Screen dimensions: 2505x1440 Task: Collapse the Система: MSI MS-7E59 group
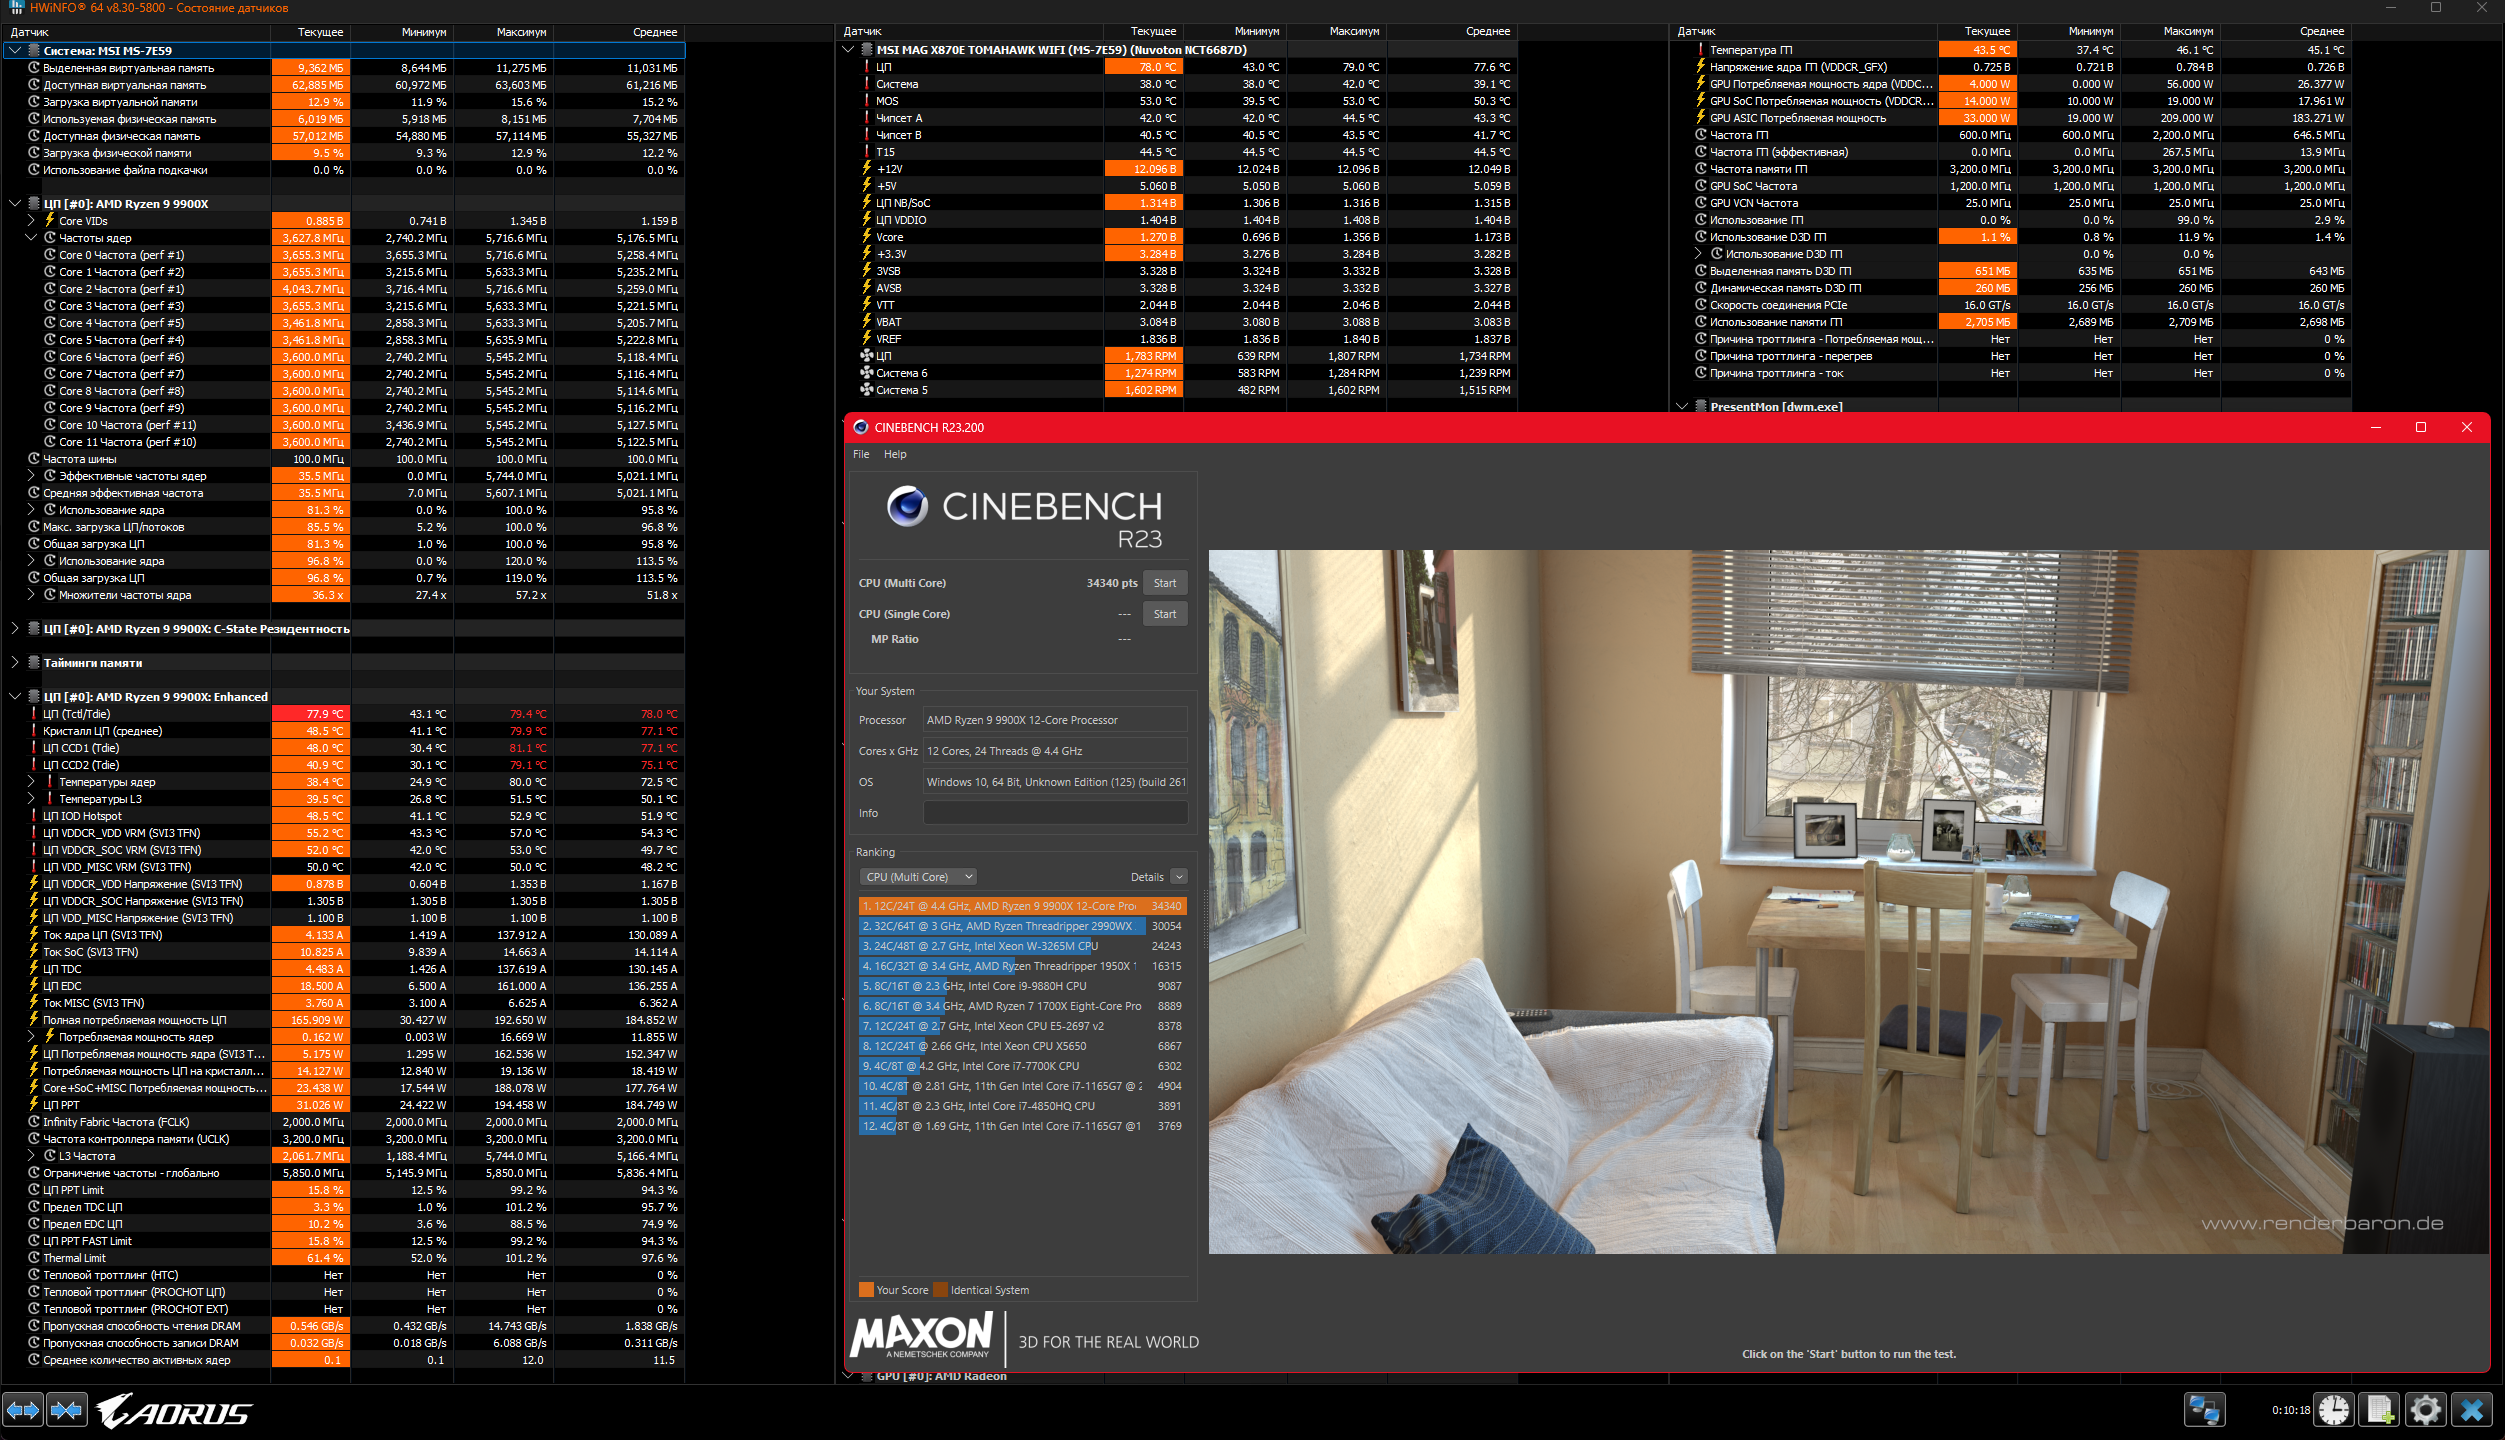click(x=15, y=50)
